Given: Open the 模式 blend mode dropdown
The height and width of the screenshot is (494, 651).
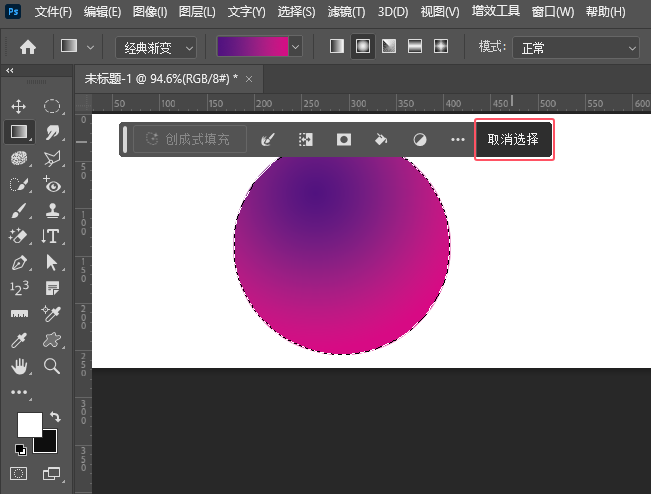Looking at the screenshot, I should click(576, 47).
